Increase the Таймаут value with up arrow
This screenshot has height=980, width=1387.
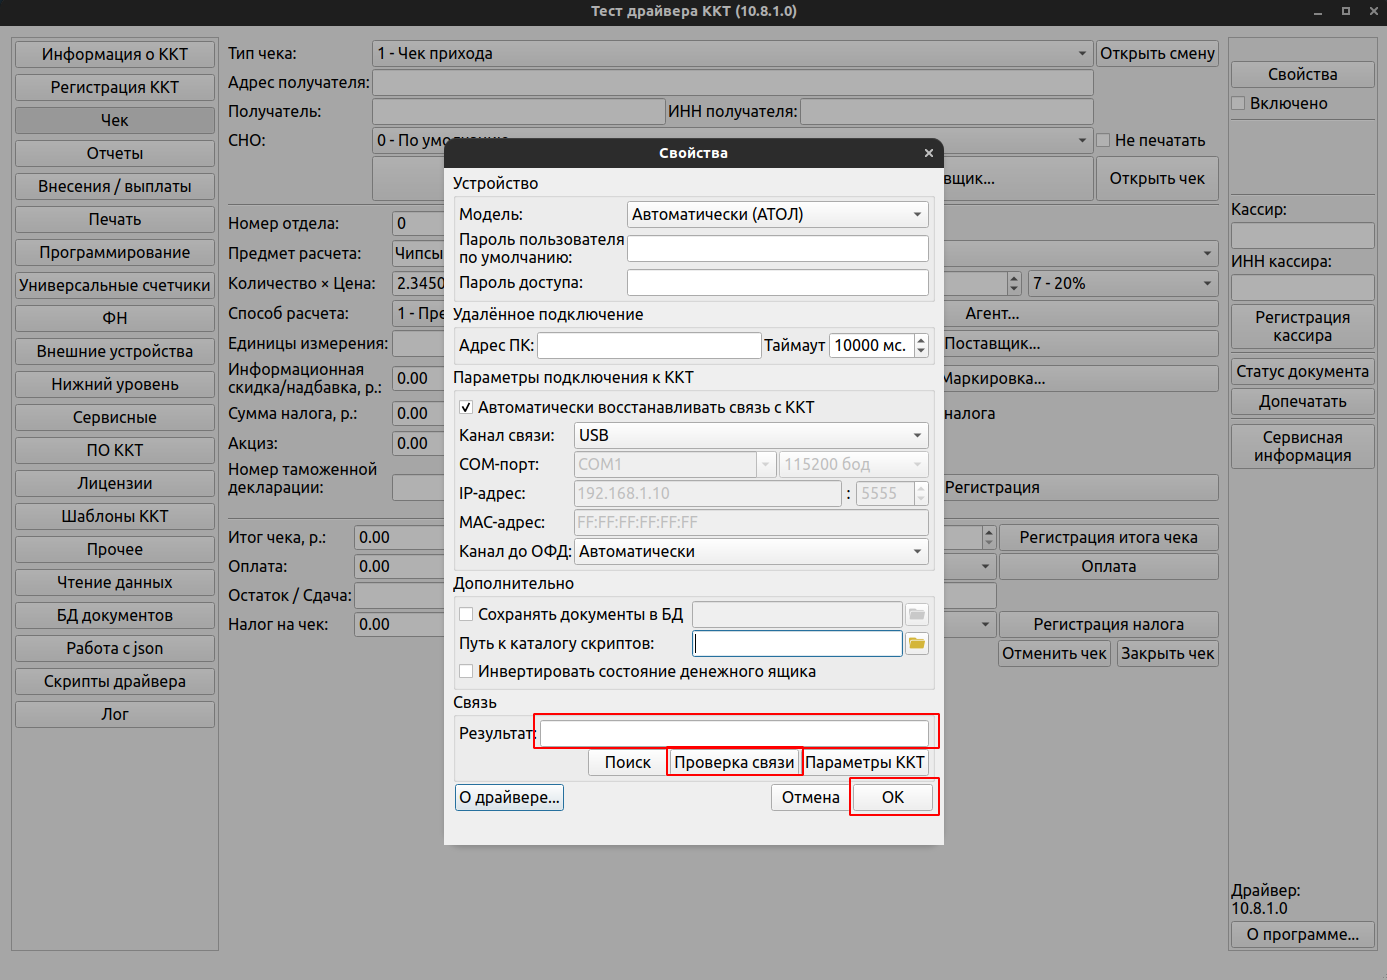(x=921, y=340)
